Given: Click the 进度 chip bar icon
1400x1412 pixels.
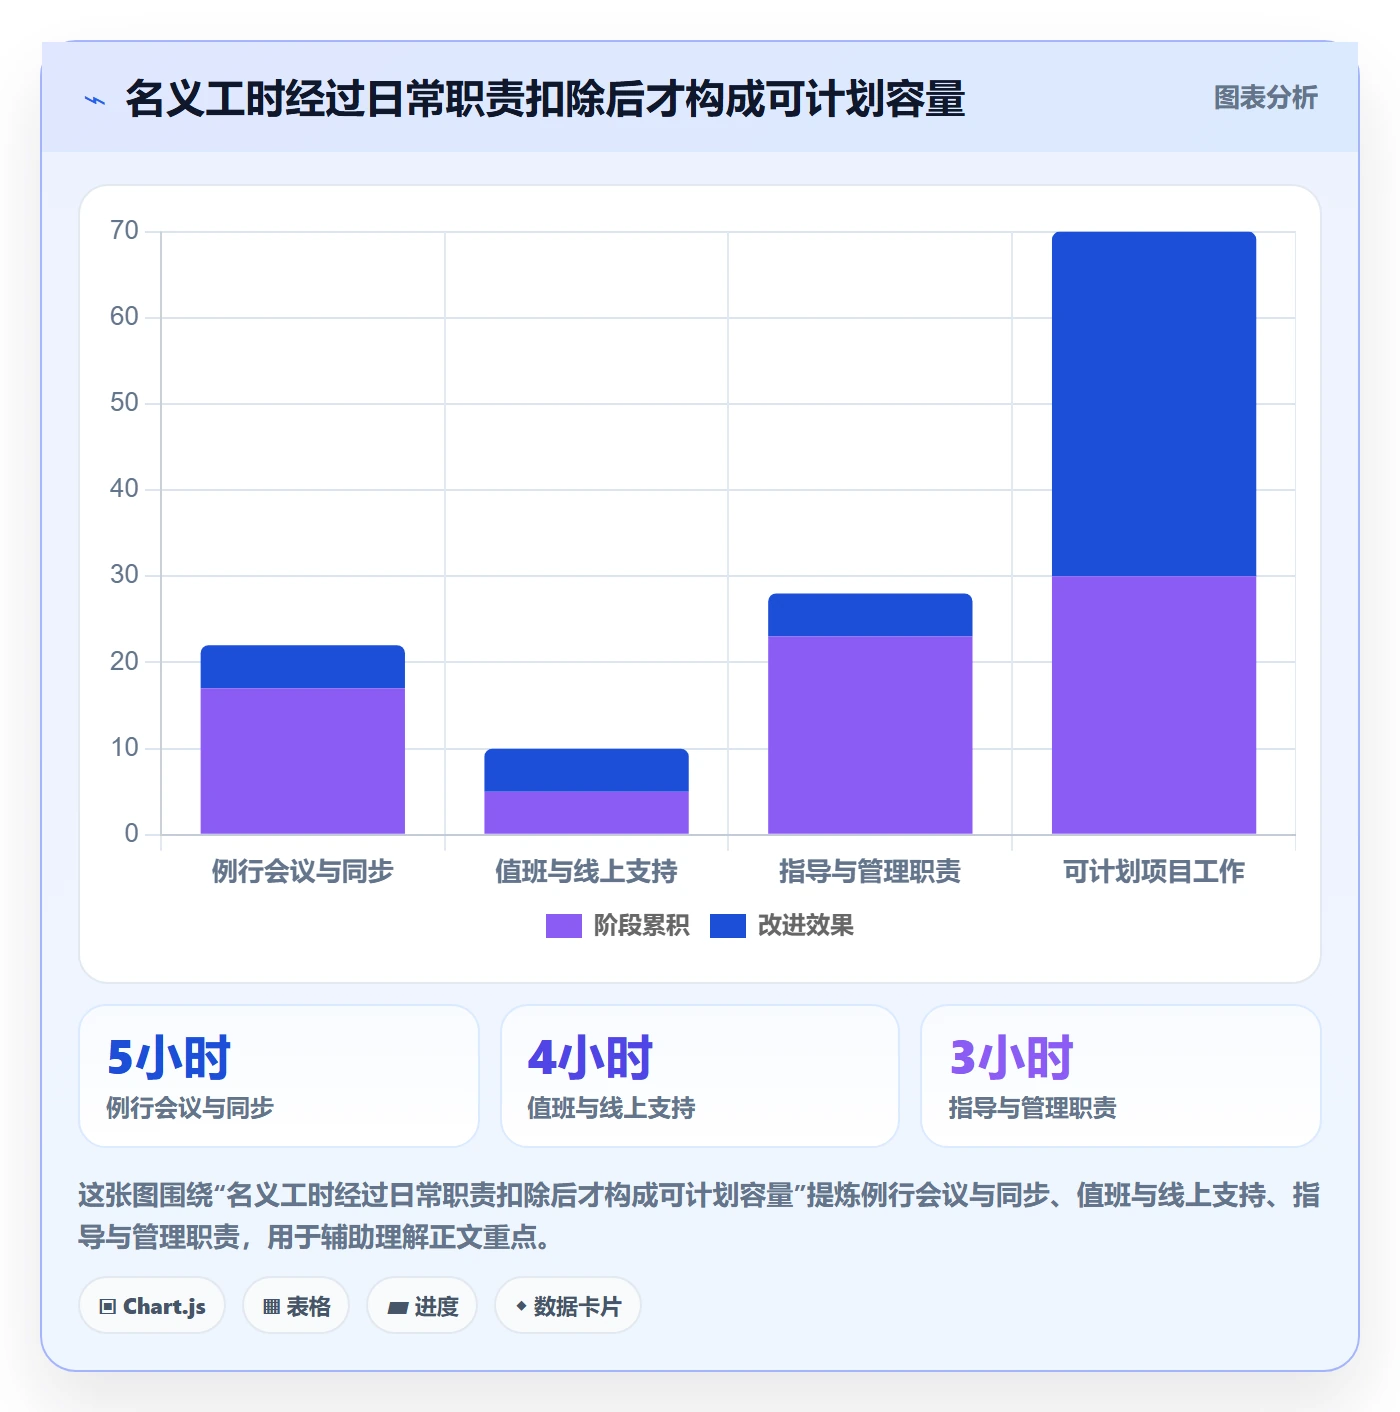Looking at the screenshot, I should pyautogui.click(x=397, y=1307).
